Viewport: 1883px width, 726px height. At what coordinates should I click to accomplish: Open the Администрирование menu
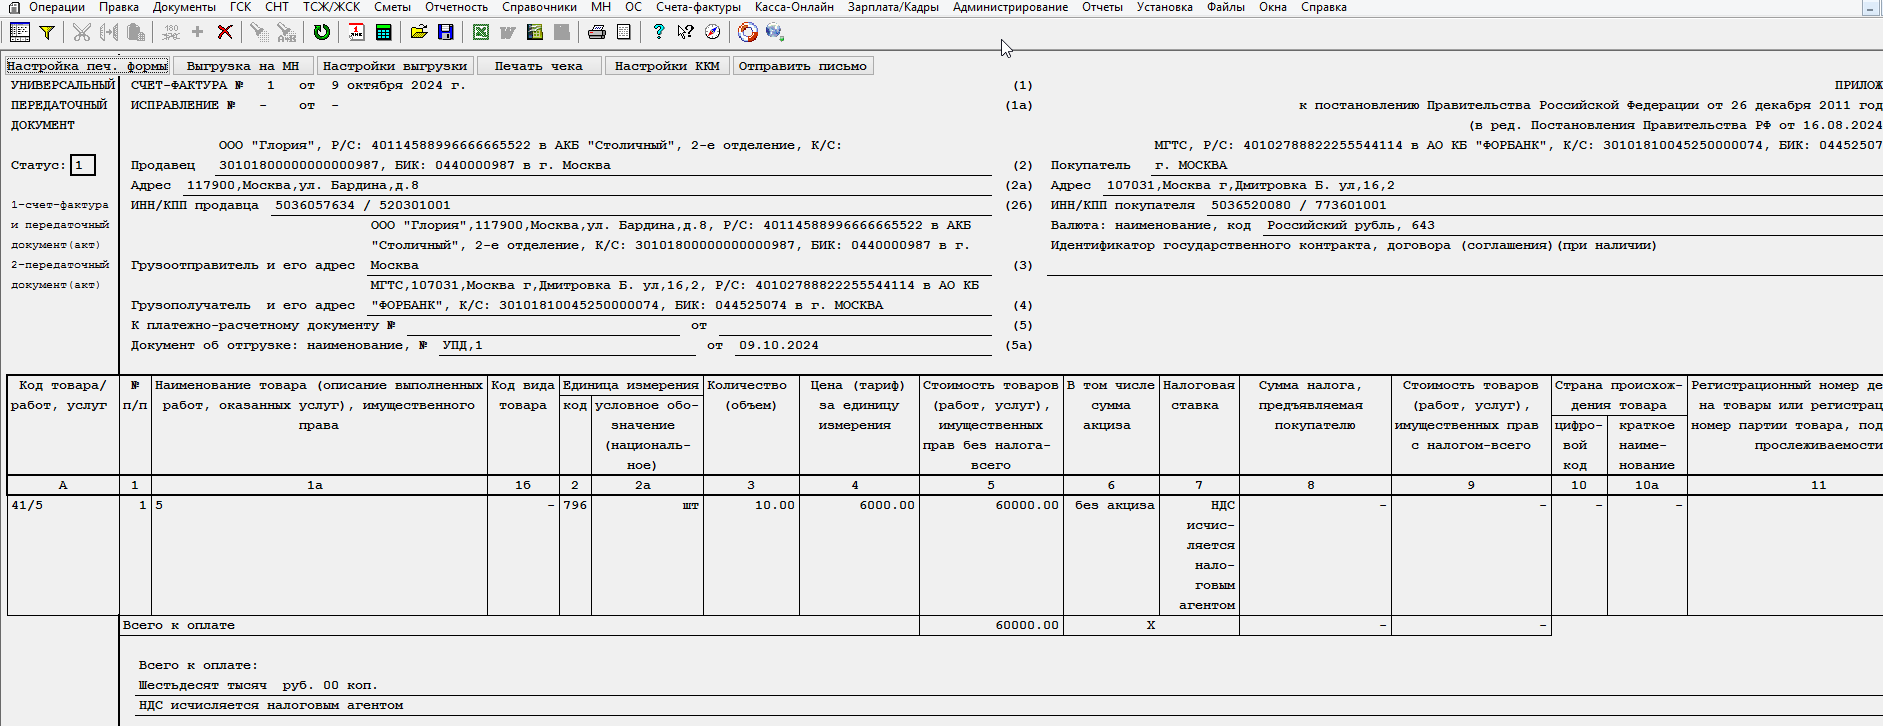pyautogui.click(x=1010, y=7)
